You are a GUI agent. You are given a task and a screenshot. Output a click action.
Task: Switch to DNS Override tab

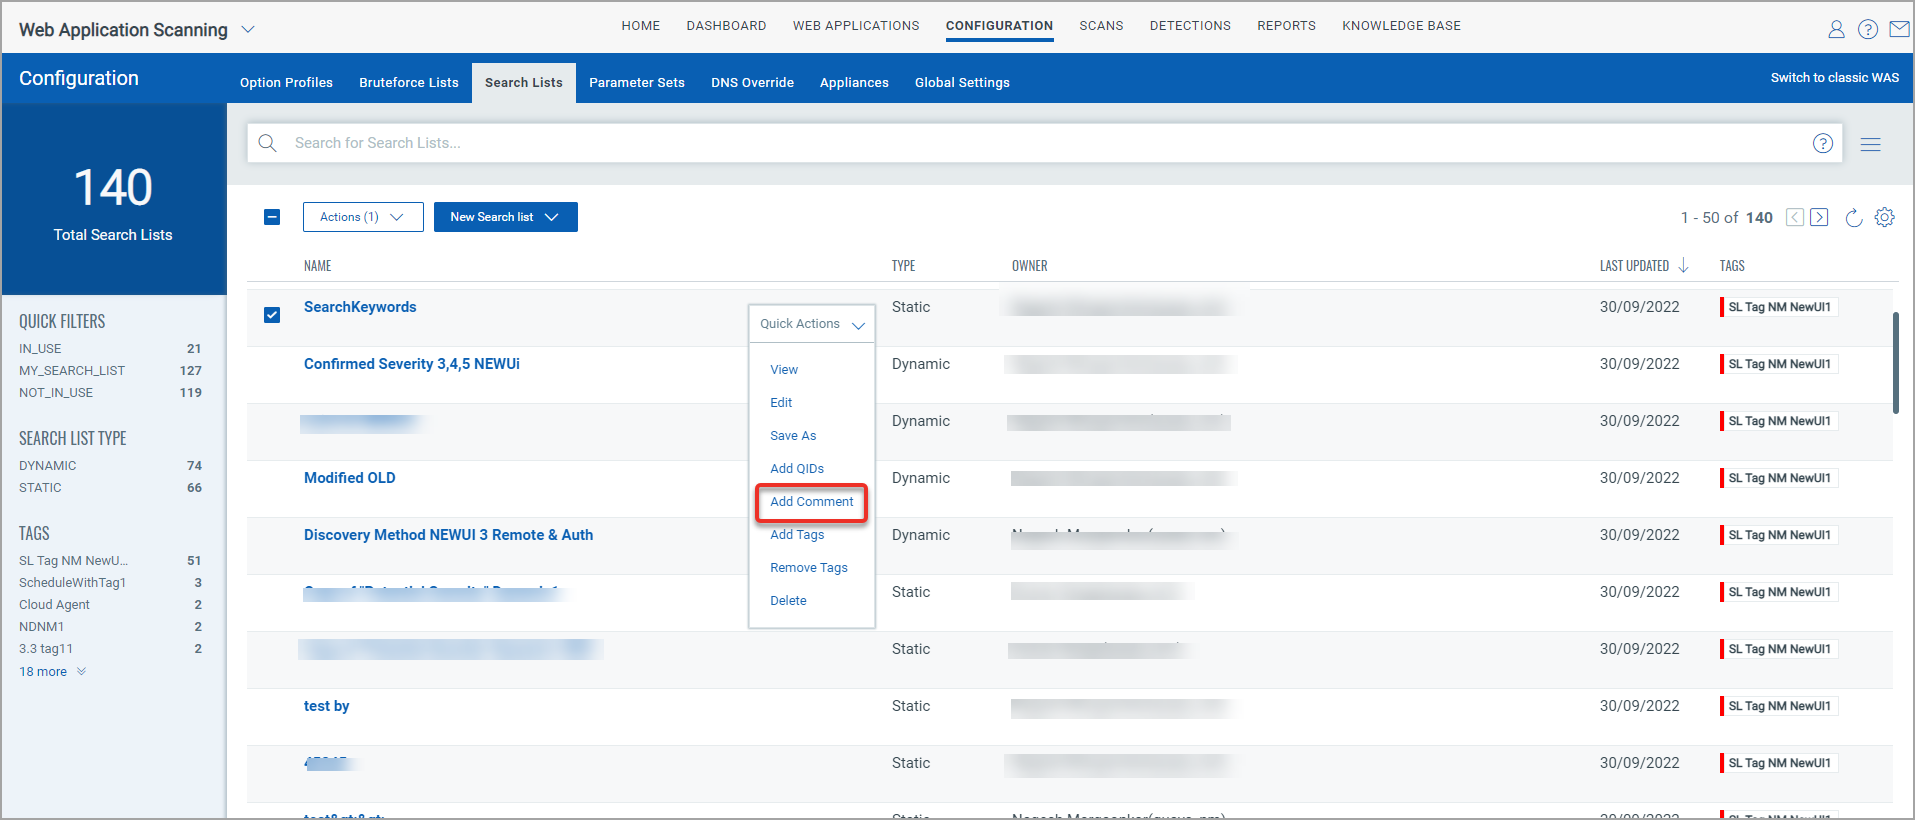point(752,83)
